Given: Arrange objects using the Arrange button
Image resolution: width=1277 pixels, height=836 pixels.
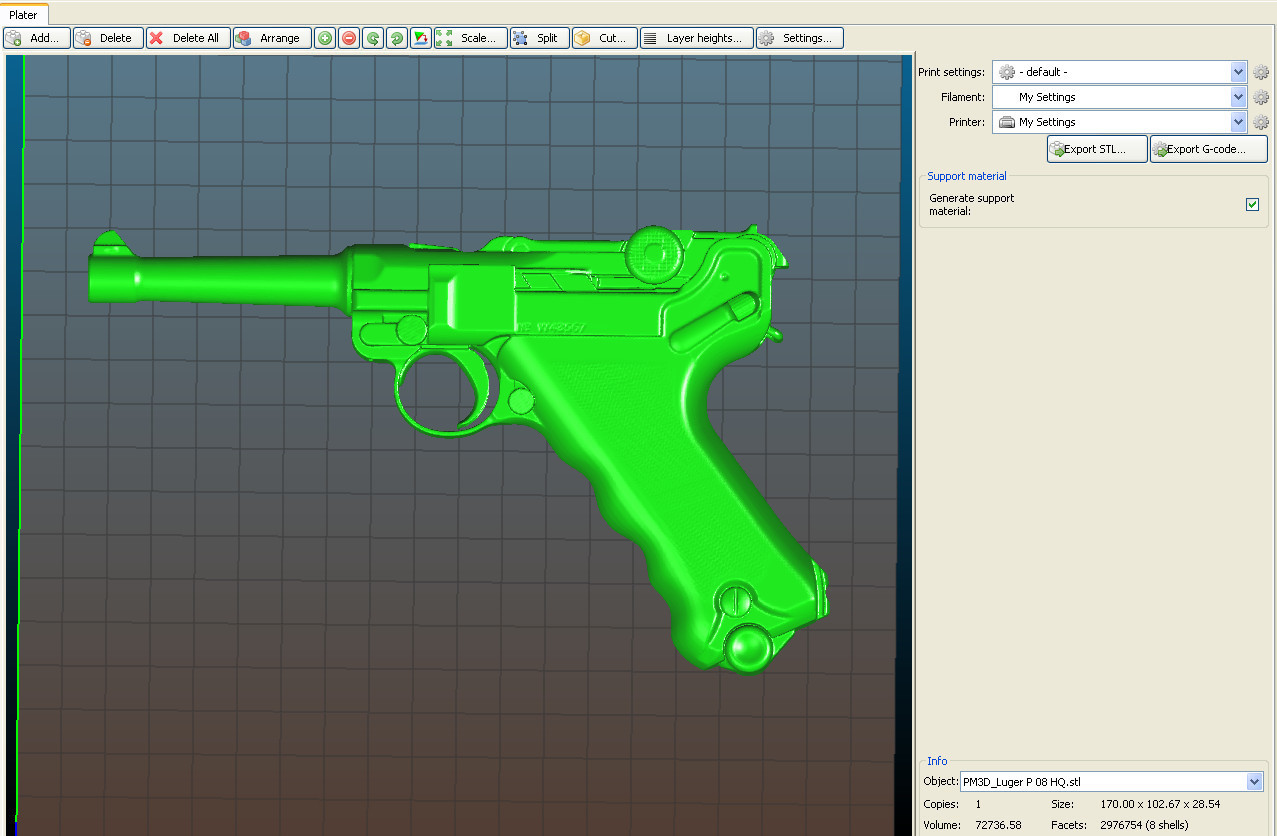Looking at the screenshot, I should point(272,38).
